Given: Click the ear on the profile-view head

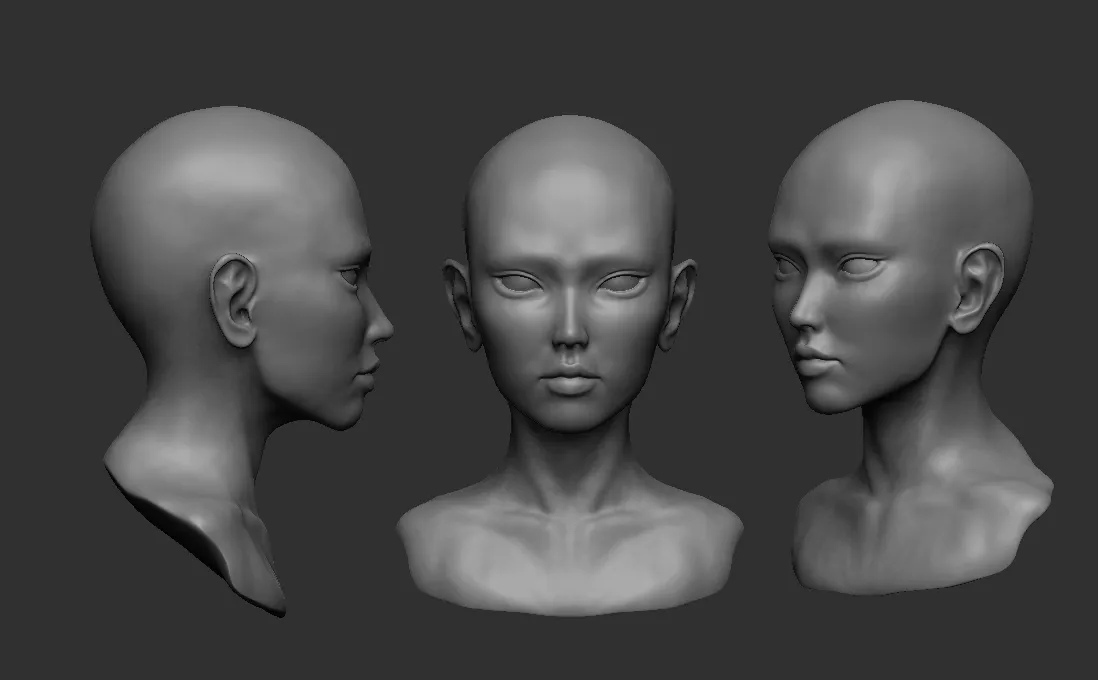Looking at the screenshot, I should tap(234, 300).
